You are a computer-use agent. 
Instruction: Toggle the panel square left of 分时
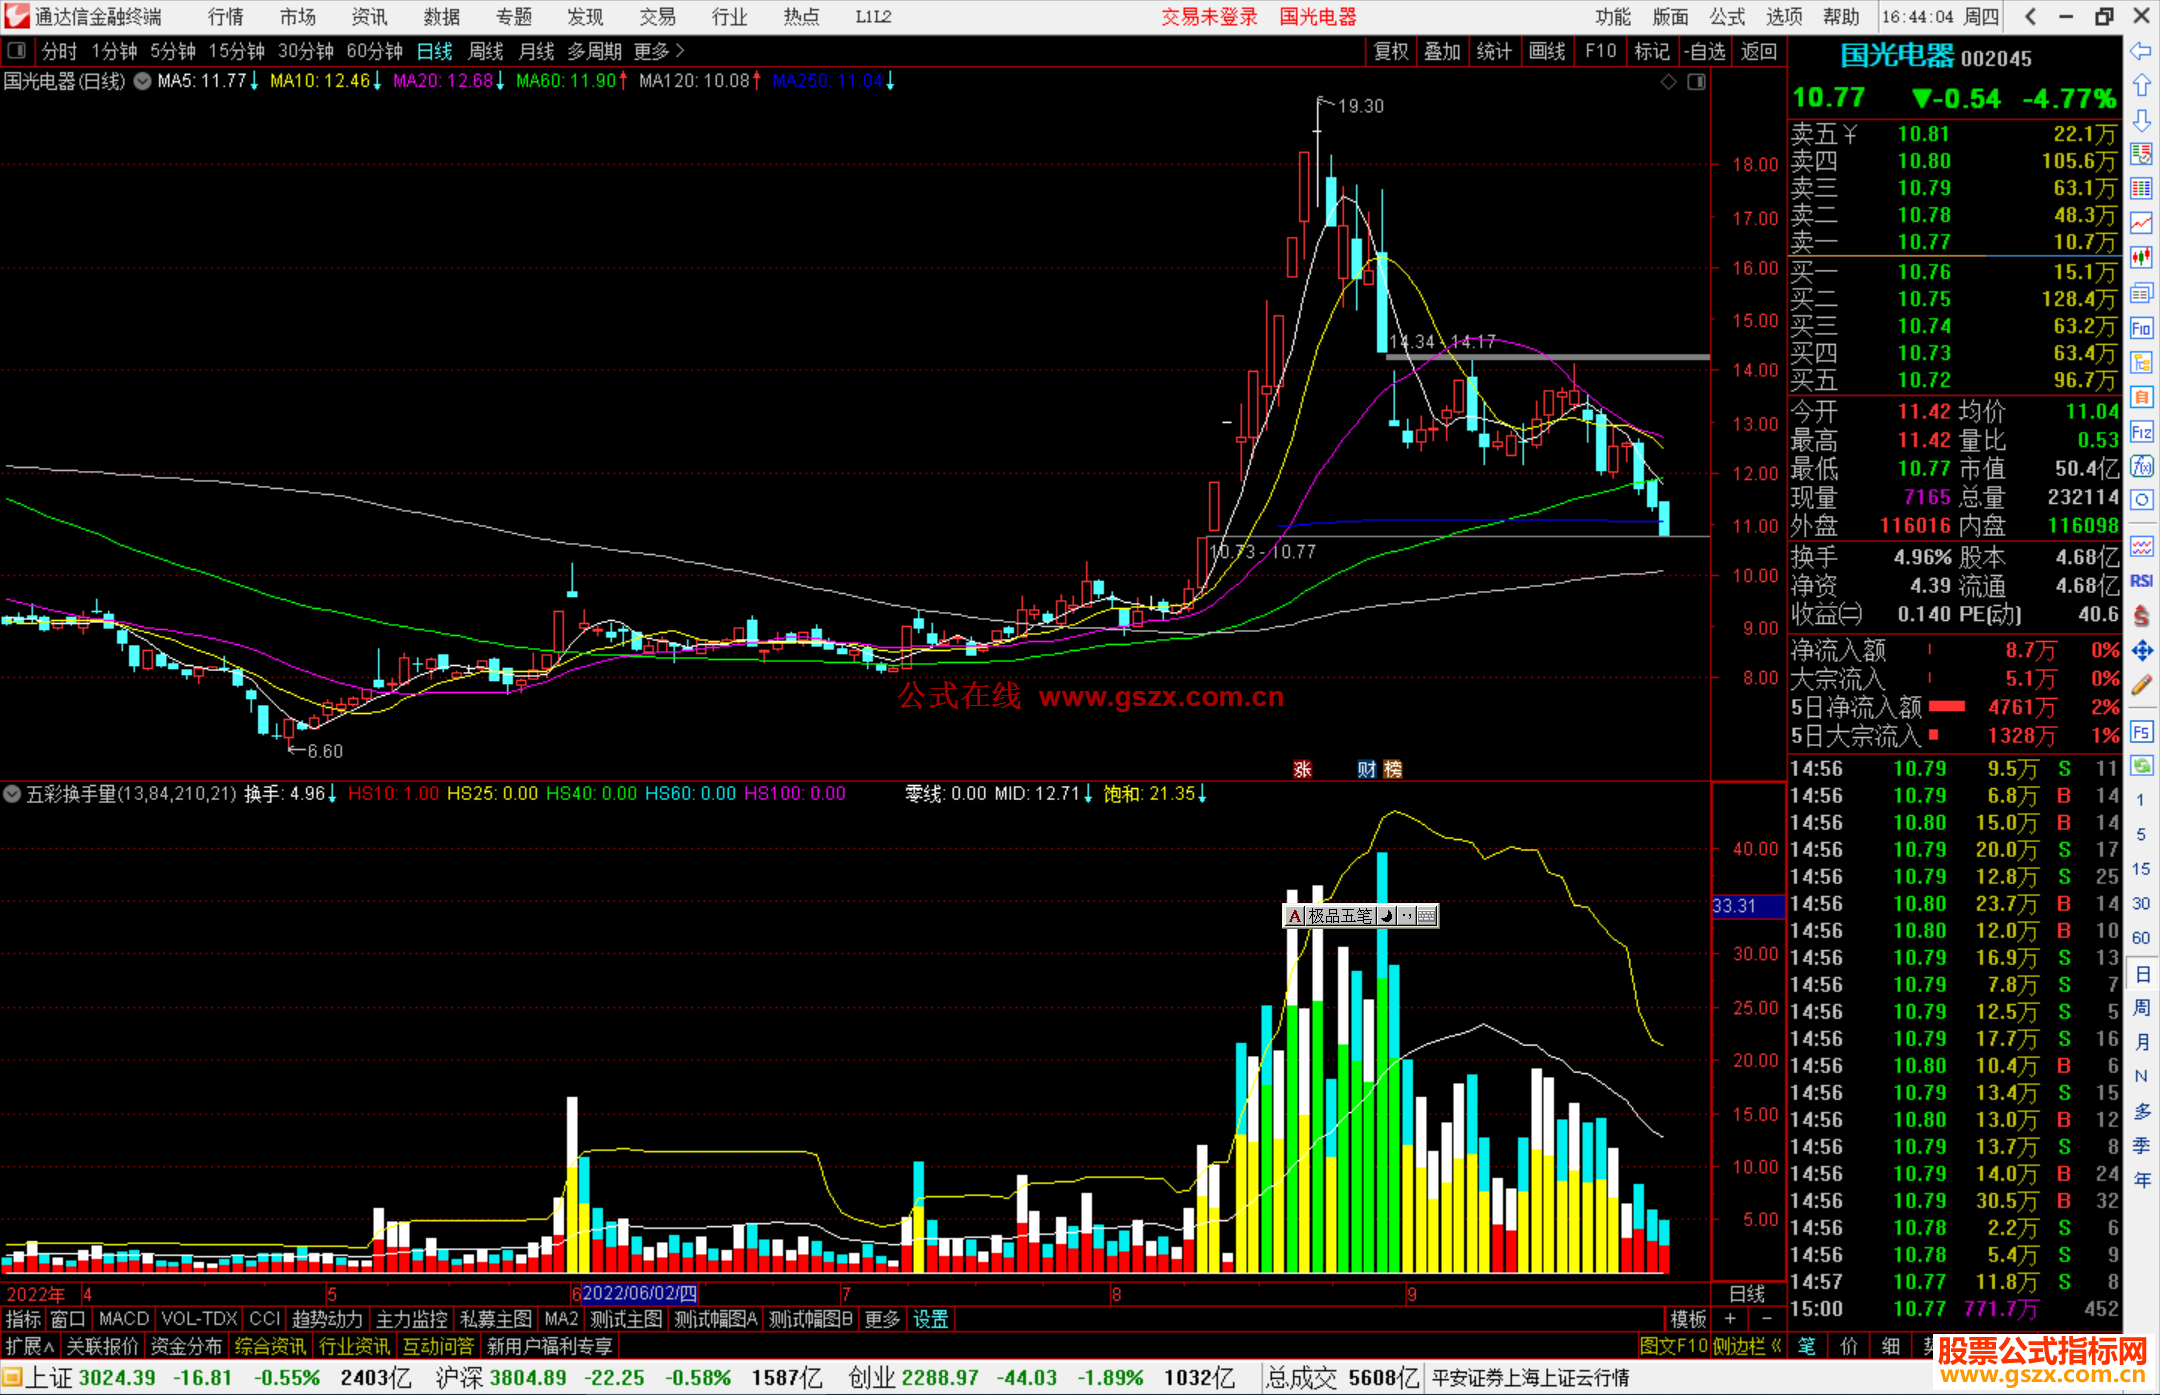tap(16, 50)
